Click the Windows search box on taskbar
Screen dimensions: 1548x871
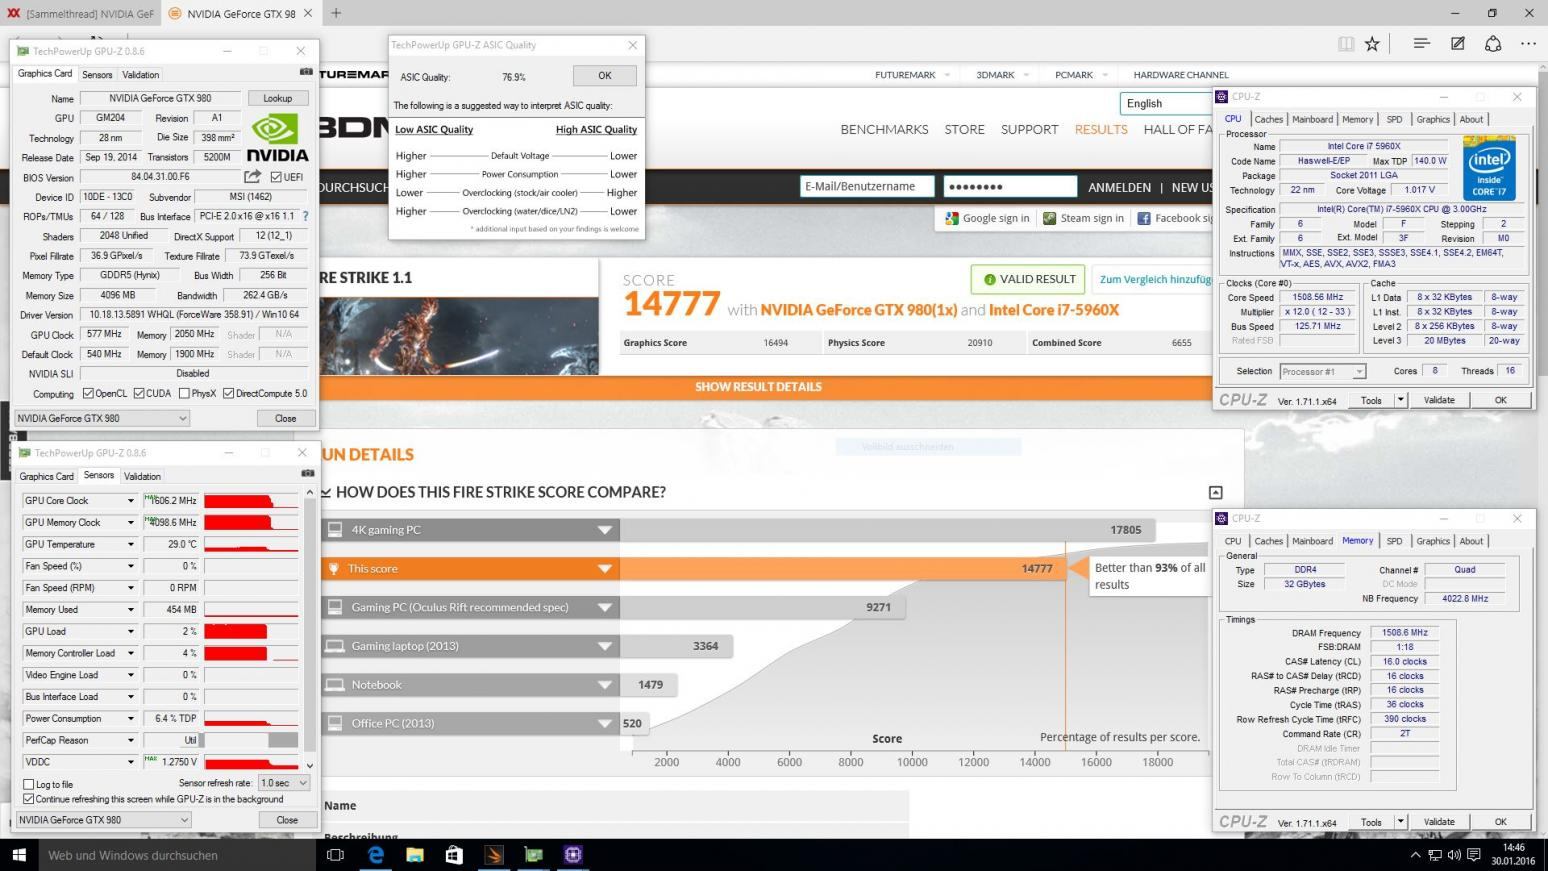(x=178, y=855)
